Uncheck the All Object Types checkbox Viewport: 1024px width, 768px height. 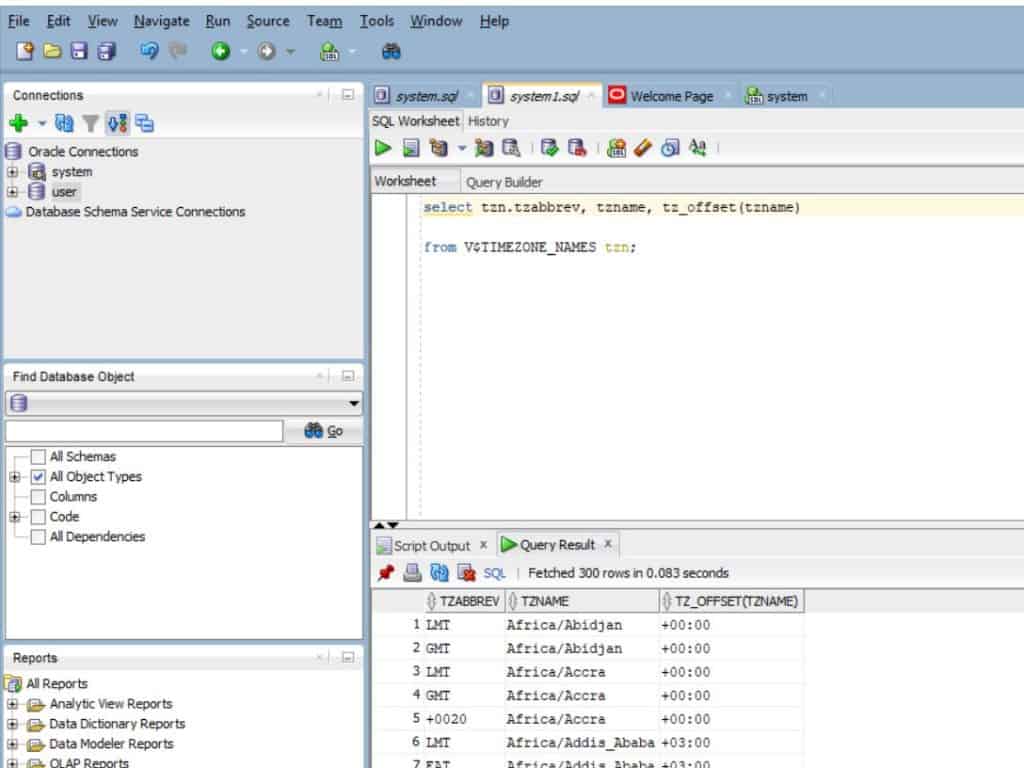coord(39,476)
